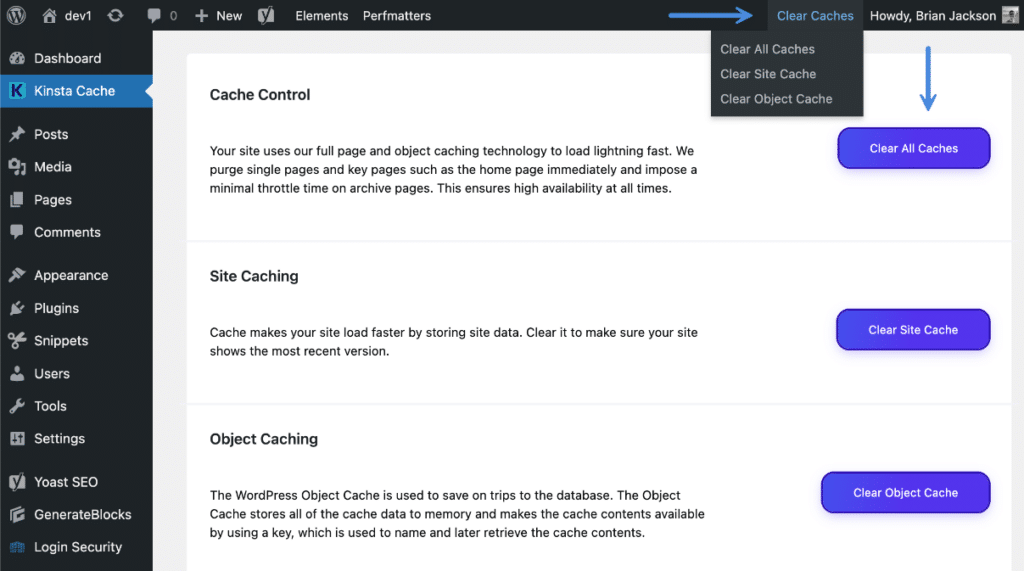
Task: Click the dev1 site name link
Action: tap(78, 16)
